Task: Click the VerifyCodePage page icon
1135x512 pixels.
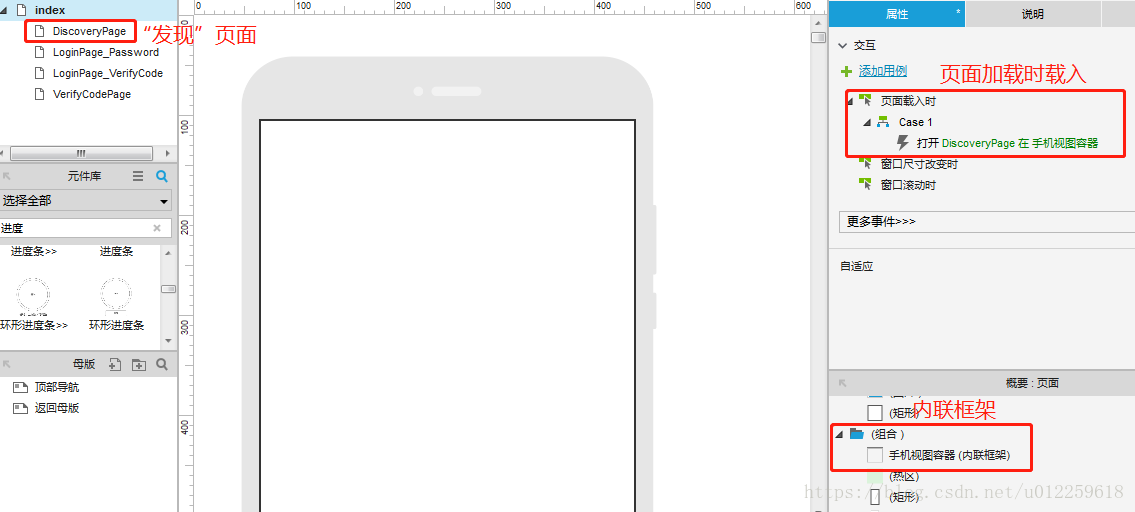Action: [x=39, y=94]
